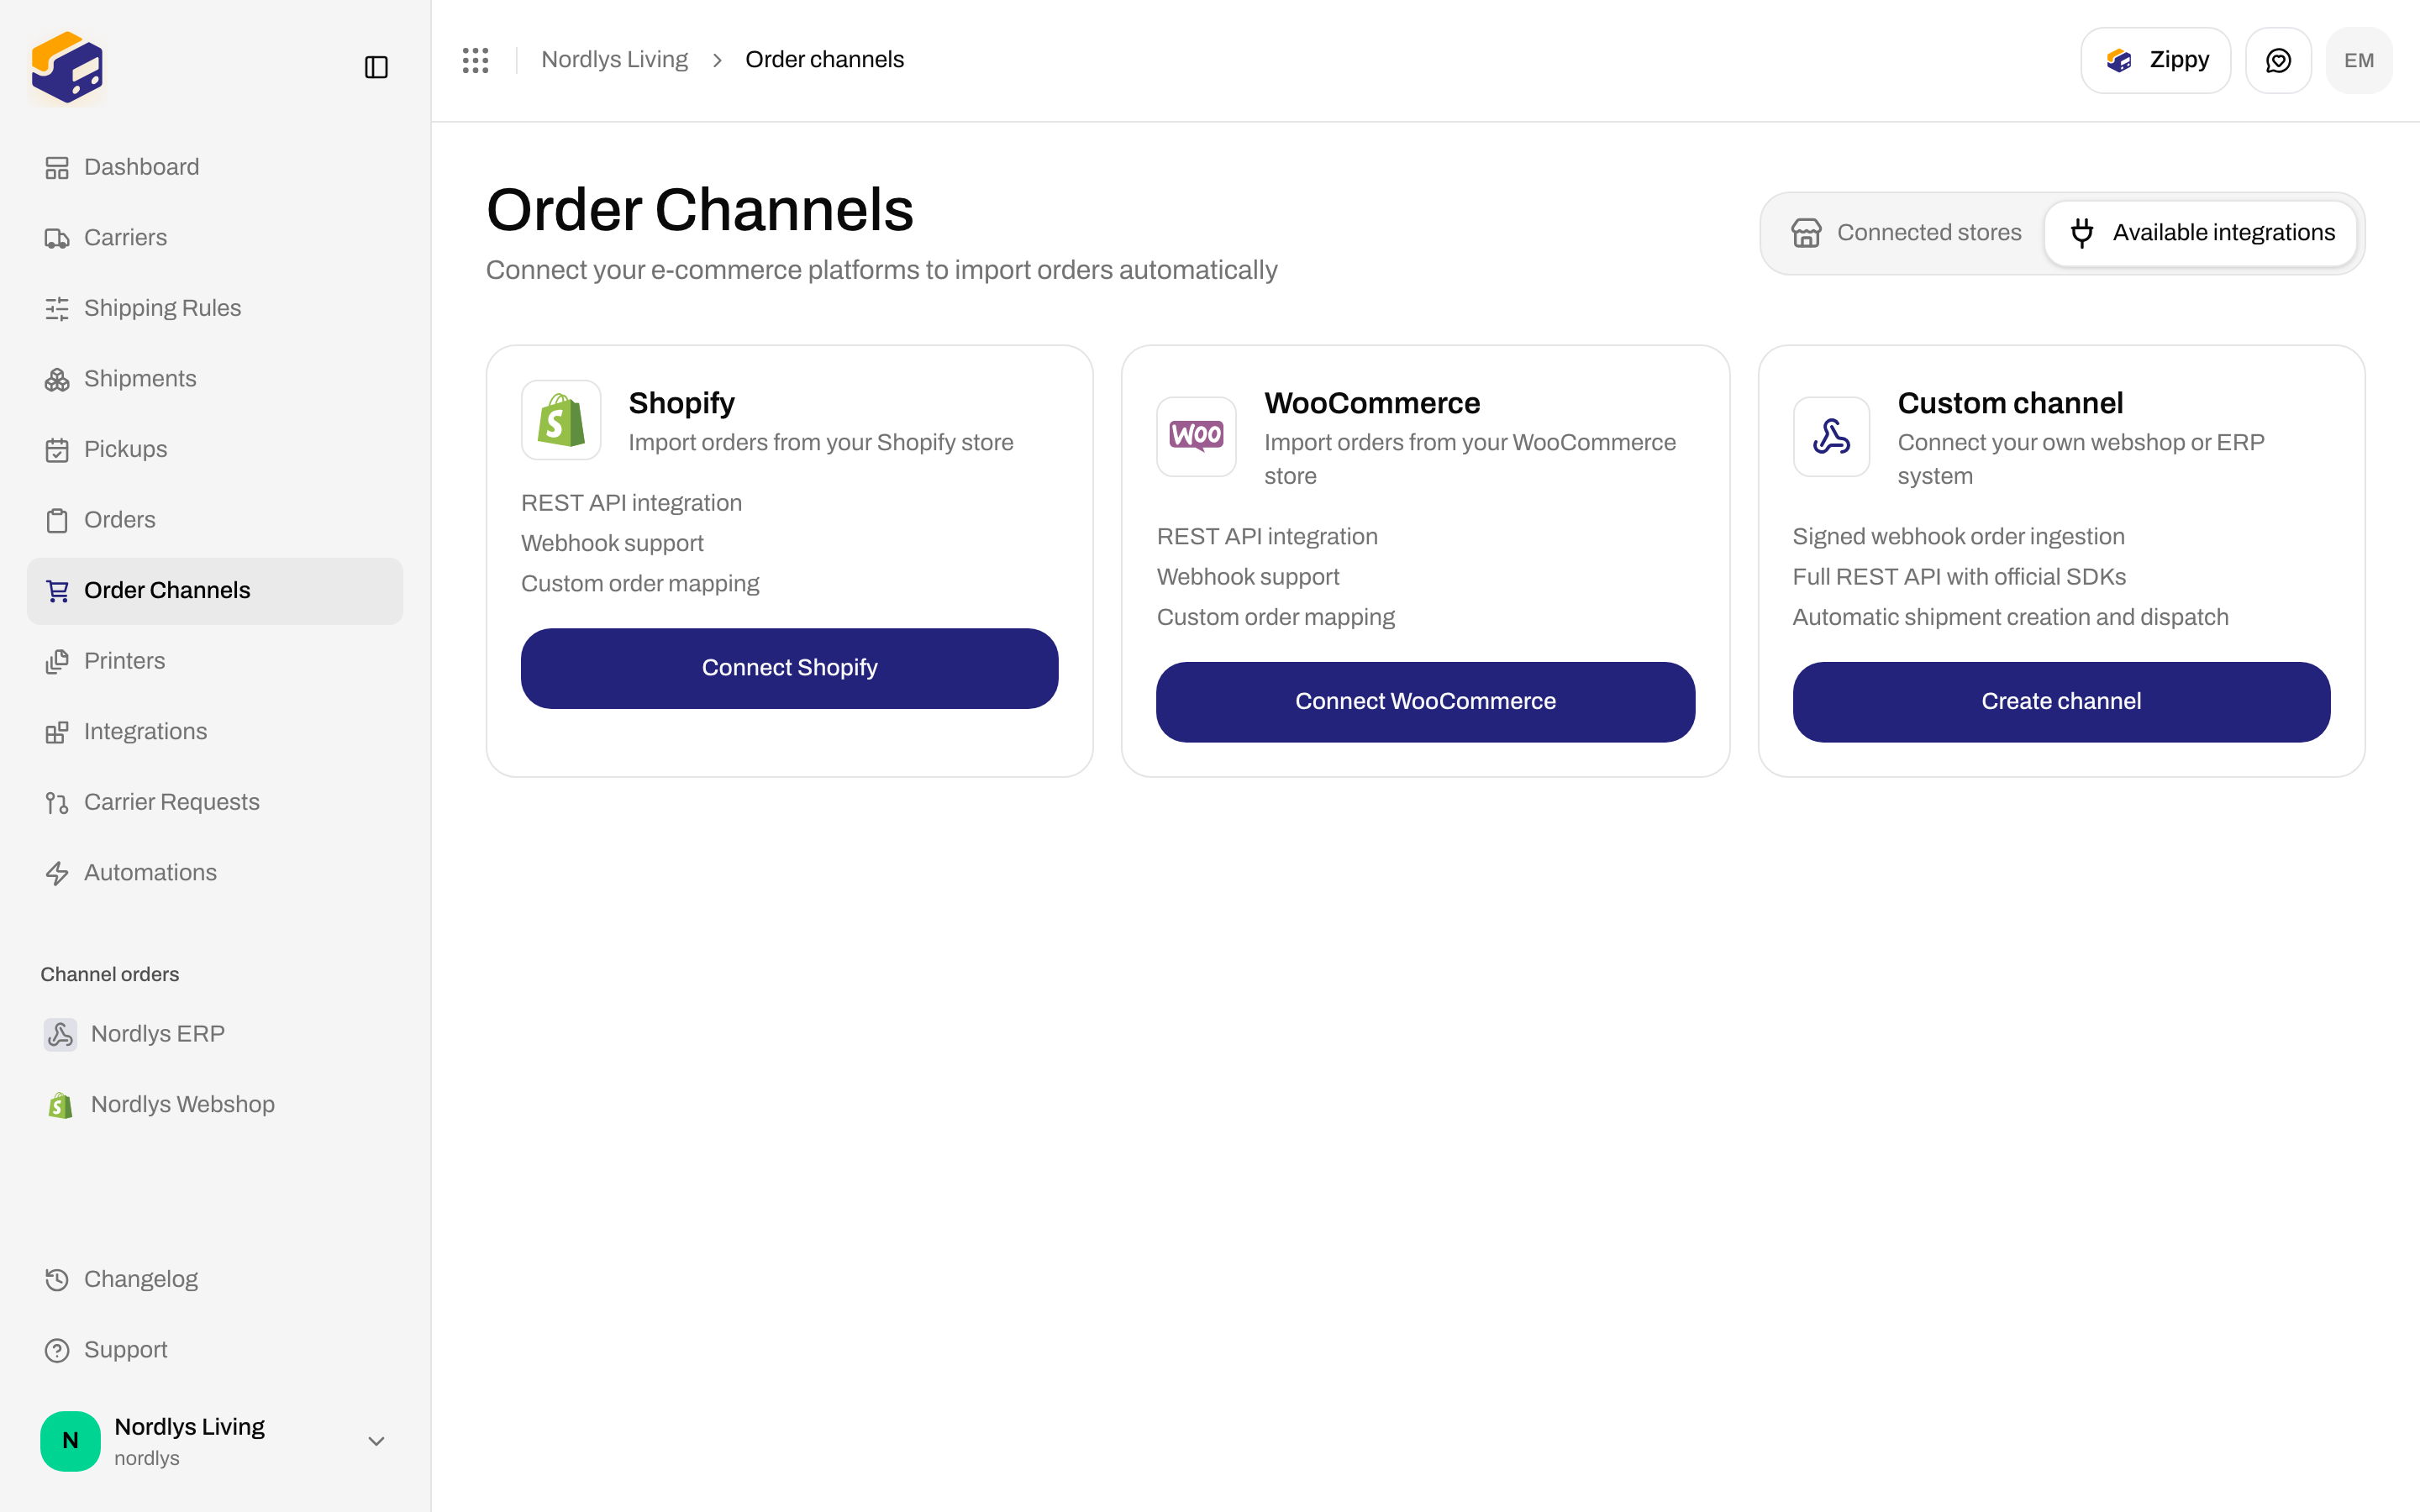
Task: Open the chat support icon
Action: click(2278, 60)
